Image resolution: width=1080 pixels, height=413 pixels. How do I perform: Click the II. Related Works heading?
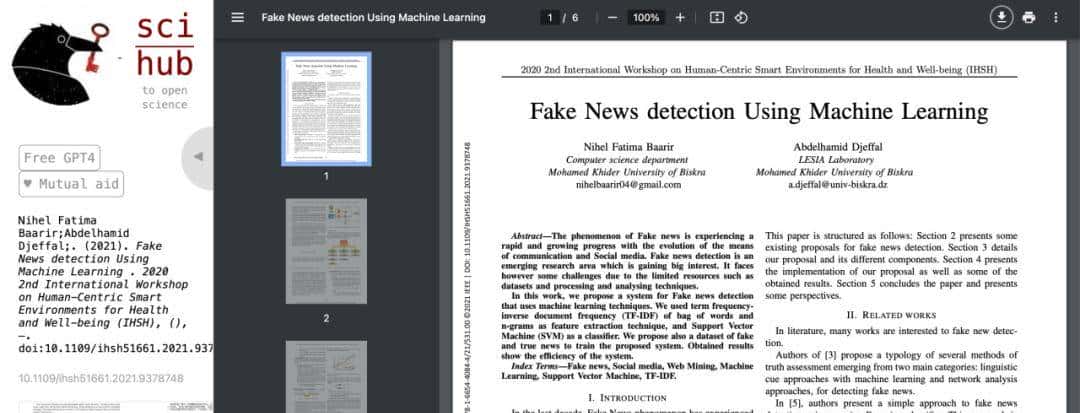pos(891,315)
